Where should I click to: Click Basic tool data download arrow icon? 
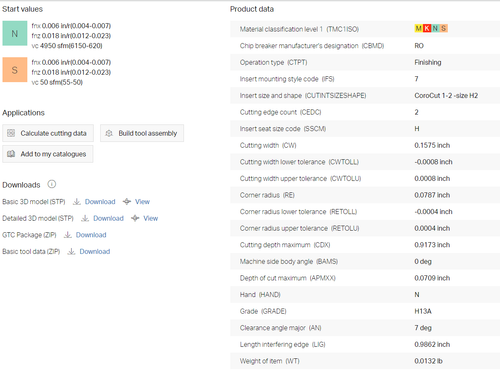pyautogui.click(x=71, y=252)
